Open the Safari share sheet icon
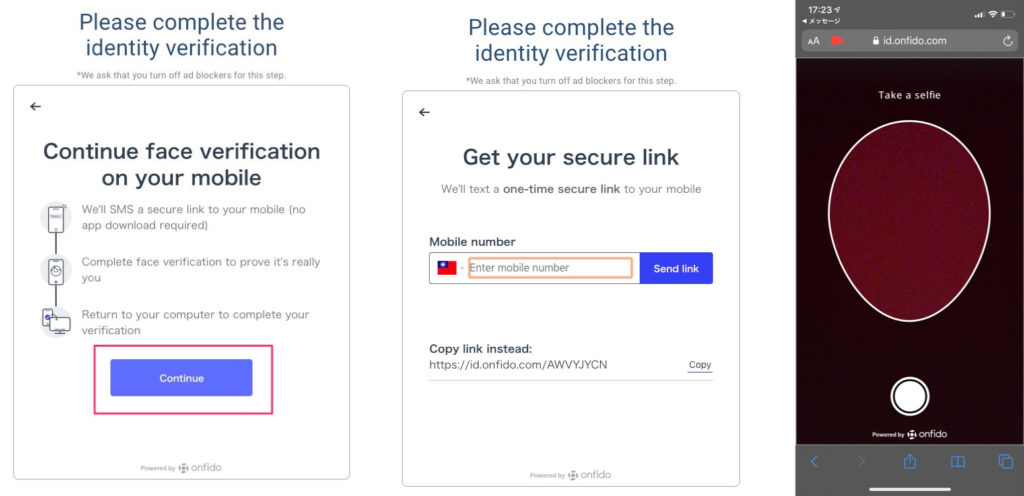The image size is (1024, 496). click(x=910, y=461)
